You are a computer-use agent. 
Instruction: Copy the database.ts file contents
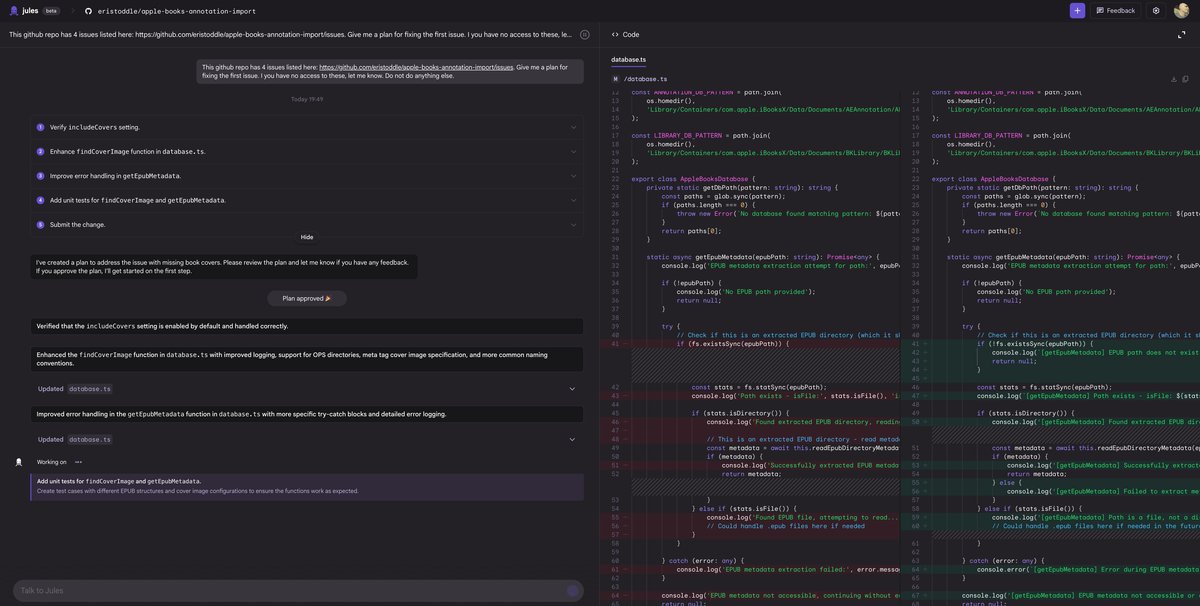[x=1186, y=79]
